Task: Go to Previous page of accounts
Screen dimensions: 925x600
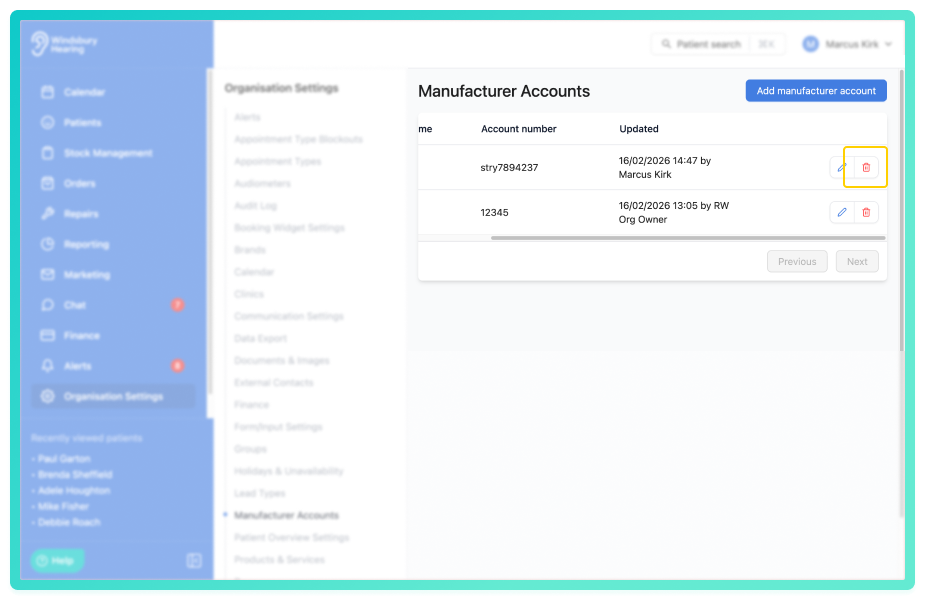Action: [797, 261]
